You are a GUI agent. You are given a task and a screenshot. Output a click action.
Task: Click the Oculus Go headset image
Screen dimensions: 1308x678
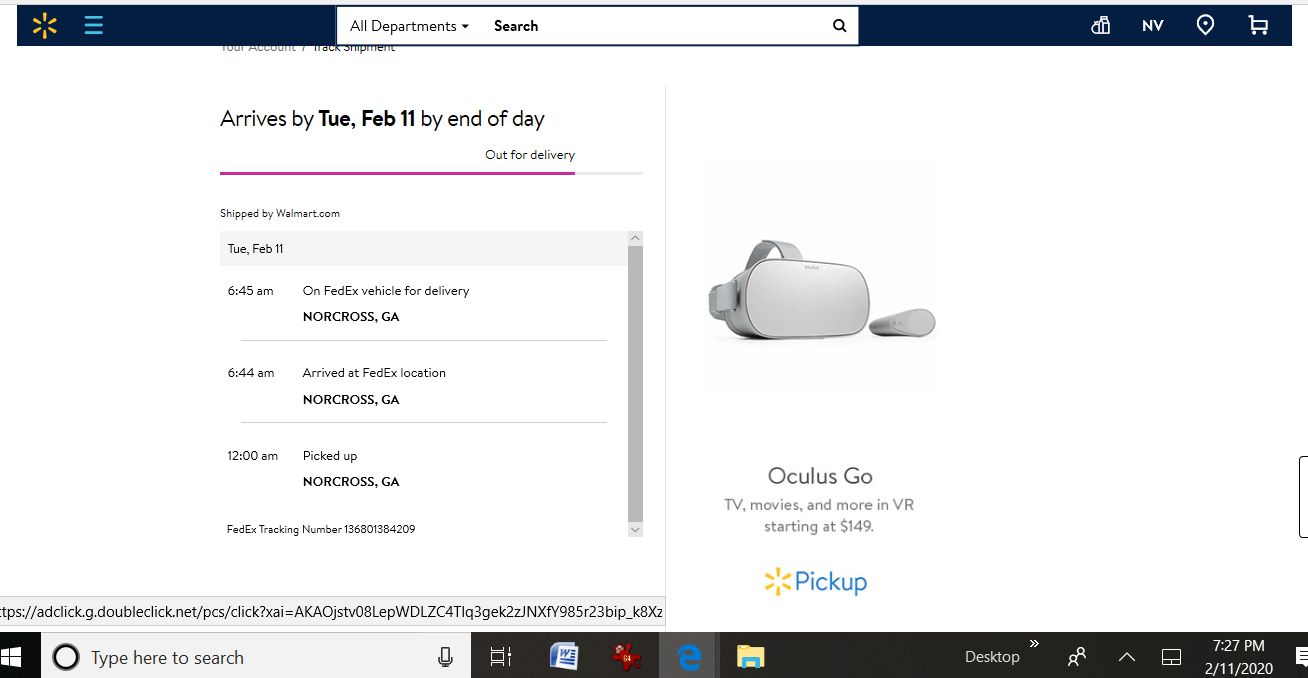[x=821, y=290]
